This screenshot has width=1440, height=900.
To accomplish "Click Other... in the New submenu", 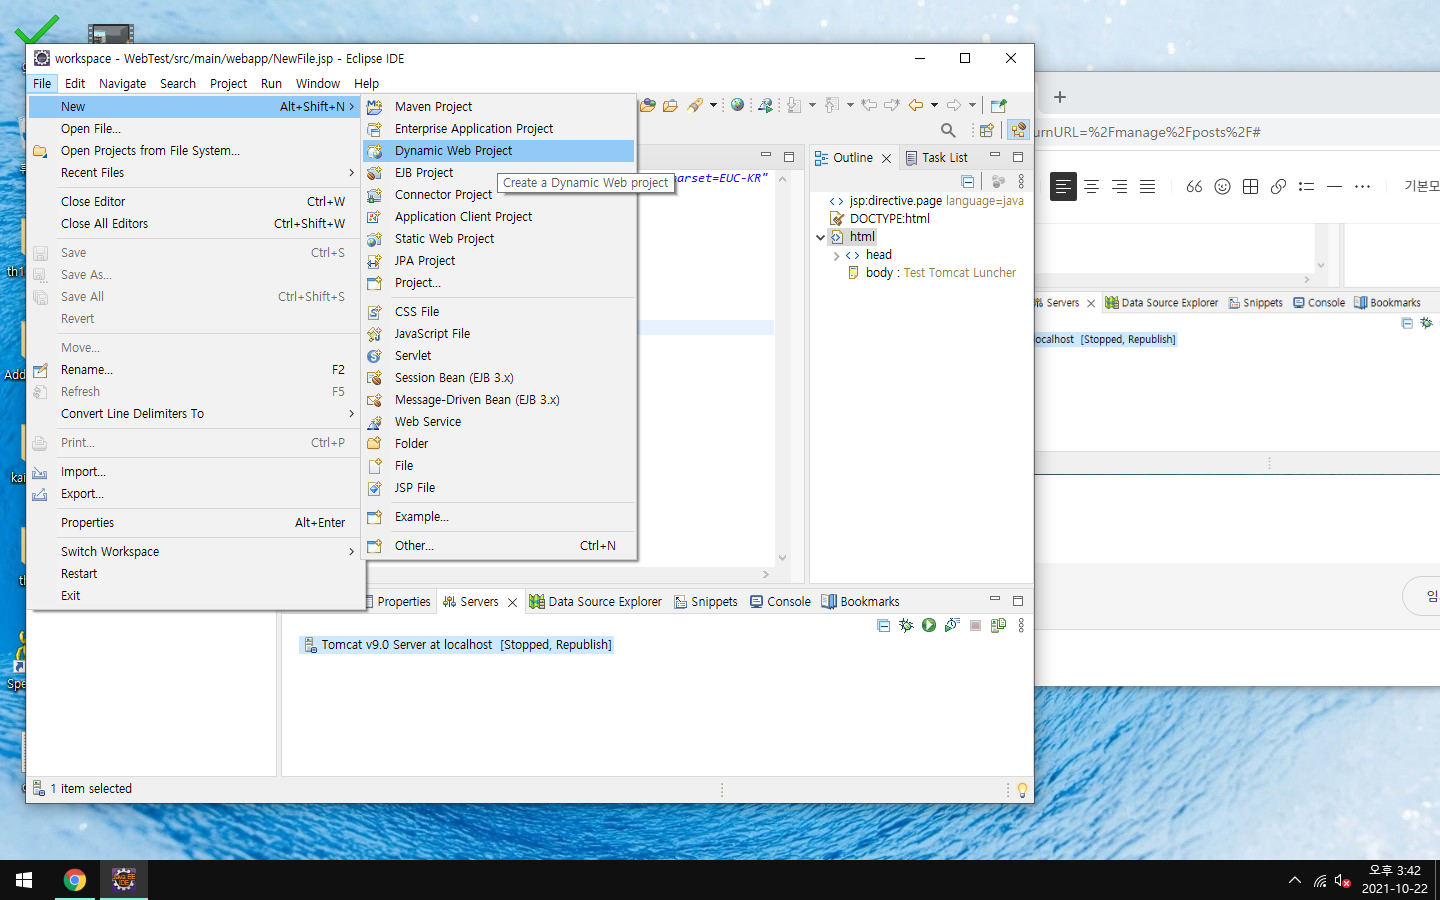I will pyautogui.click(x=499, y=546).
